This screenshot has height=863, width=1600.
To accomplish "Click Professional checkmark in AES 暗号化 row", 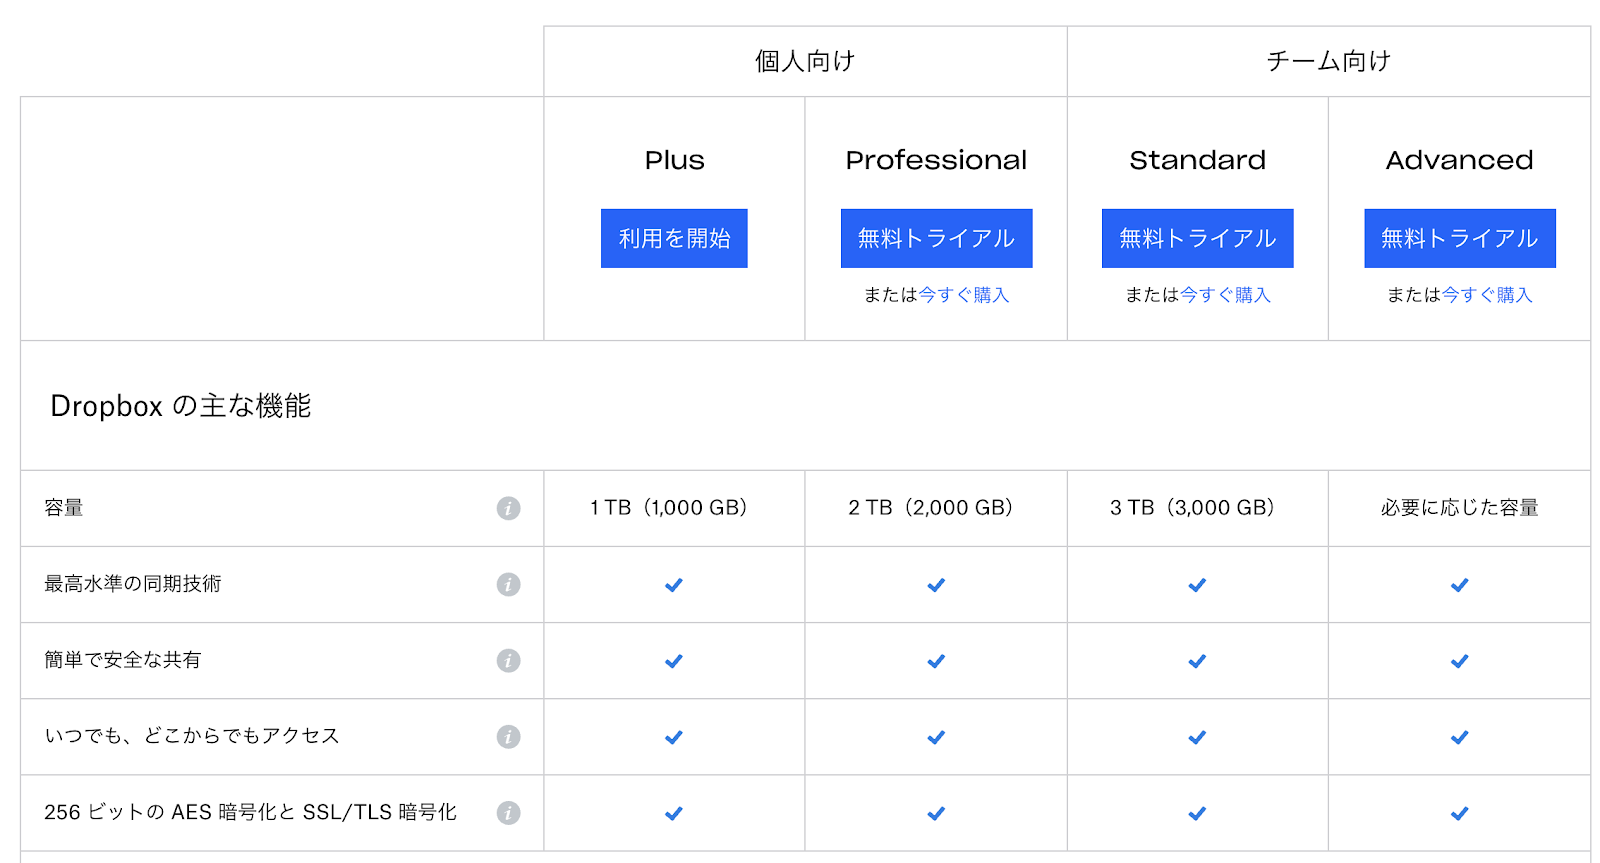I will tap(936, 813).
